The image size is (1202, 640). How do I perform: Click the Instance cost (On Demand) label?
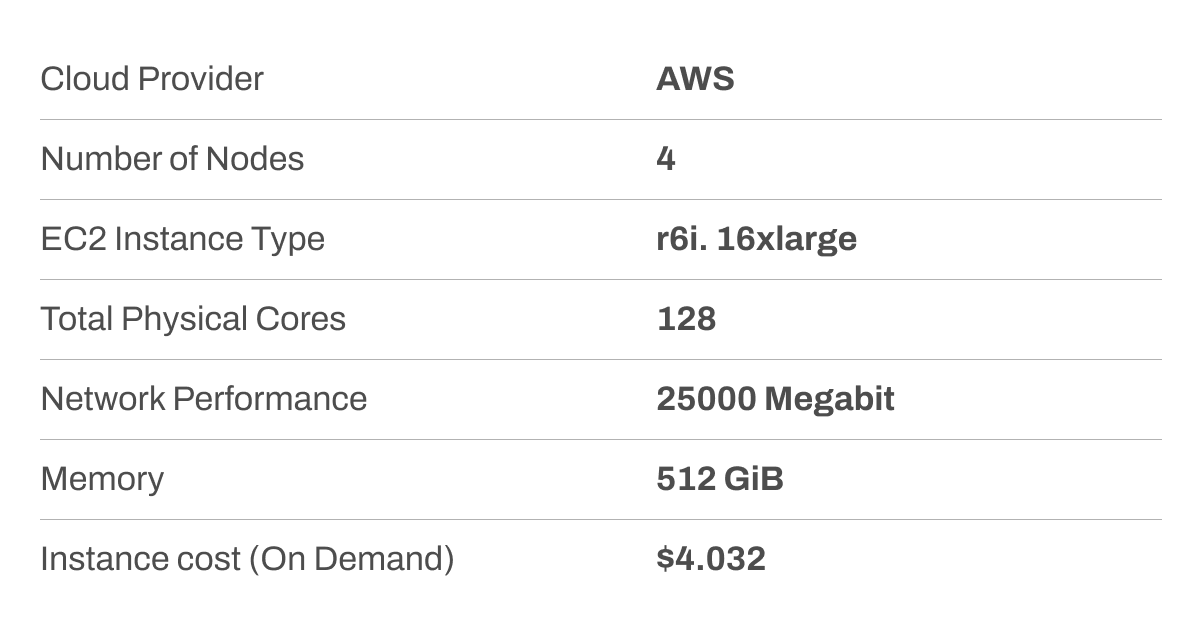247,559
